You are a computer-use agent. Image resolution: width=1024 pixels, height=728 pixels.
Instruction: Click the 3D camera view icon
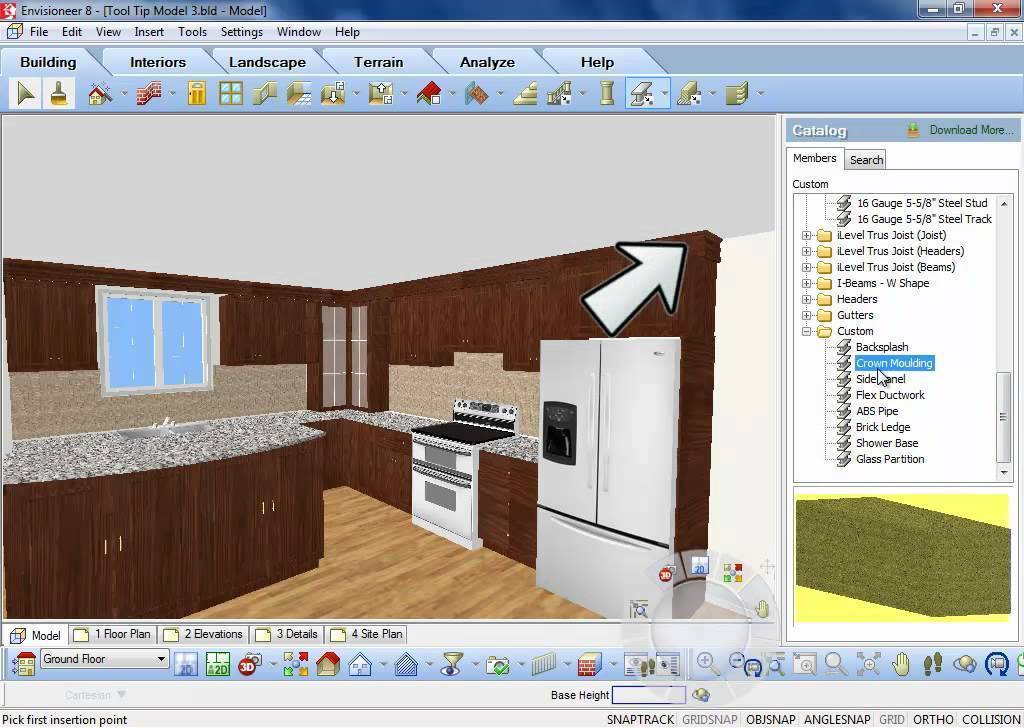pyautogui.click(x=249, y=664)
